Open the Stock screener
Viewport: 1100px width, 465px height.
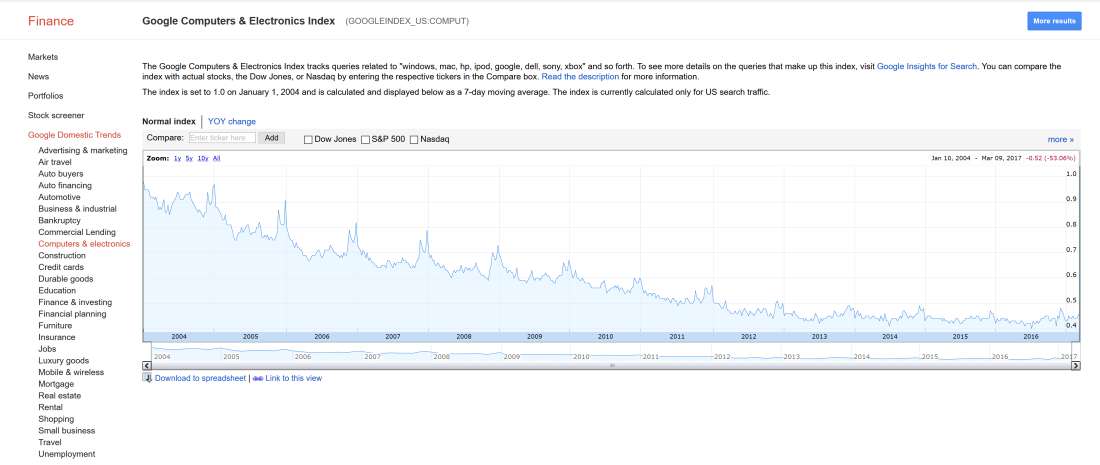coord(56,115)
